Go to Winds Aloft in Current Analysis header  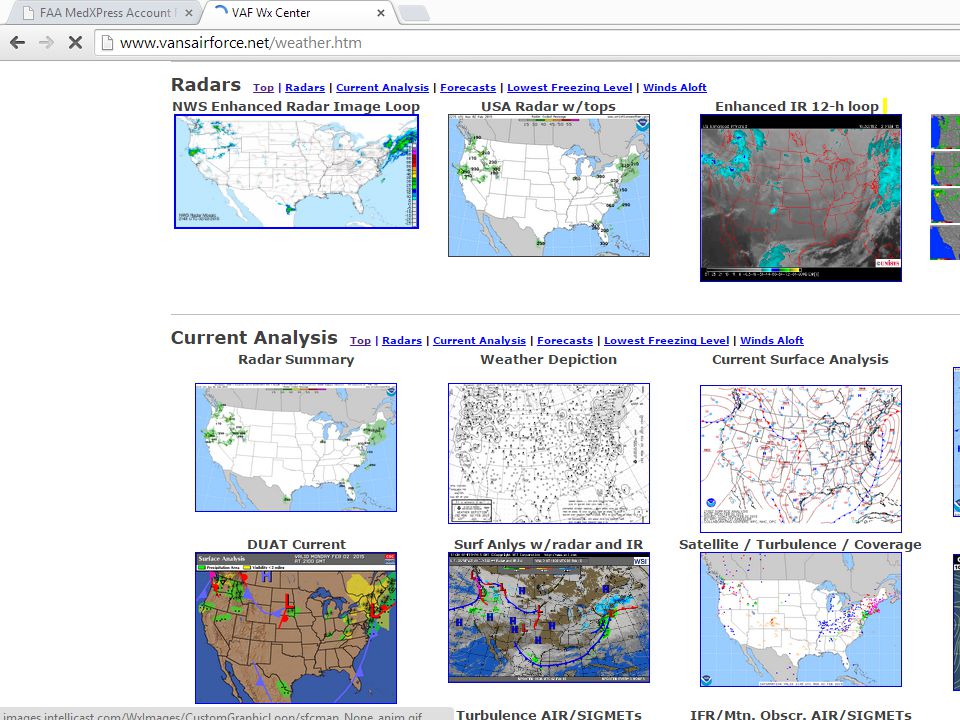click(771, 340)
